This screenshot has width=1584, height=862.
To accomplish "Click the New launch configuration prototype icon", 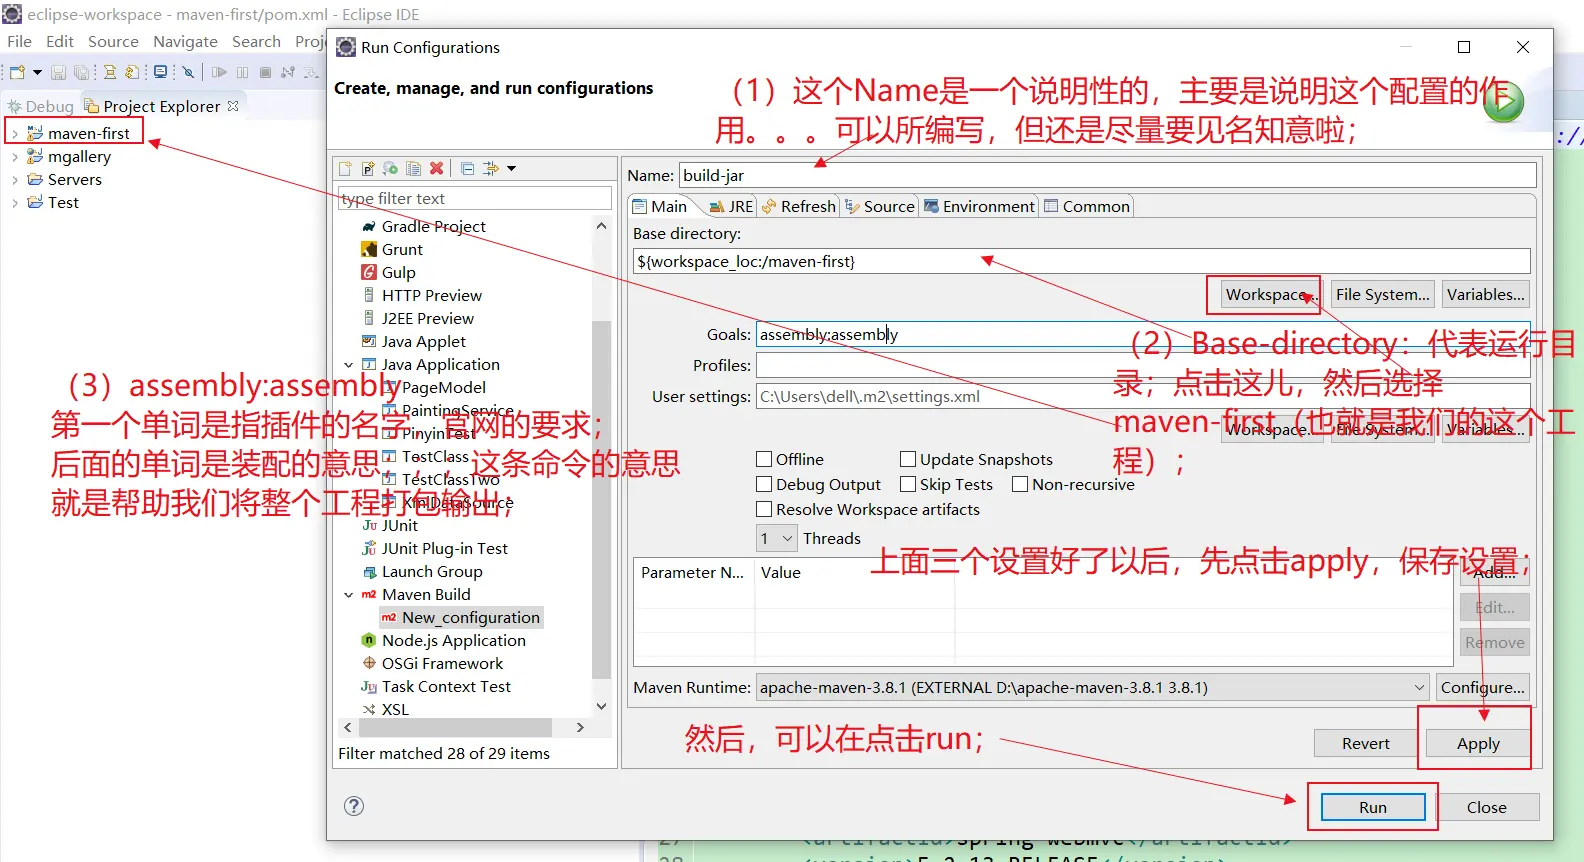I will 368,169.
